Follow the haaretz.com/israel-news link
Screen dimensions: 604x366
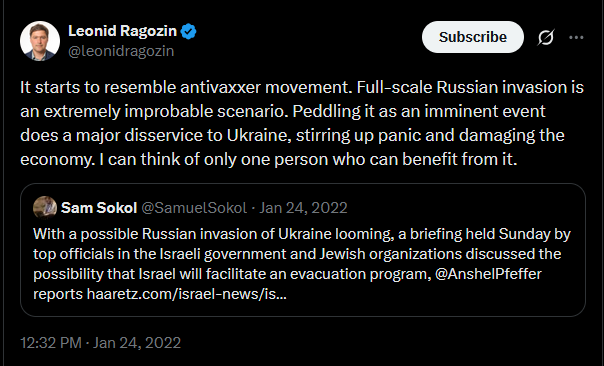pyautogui.click(x=186, y=294)
